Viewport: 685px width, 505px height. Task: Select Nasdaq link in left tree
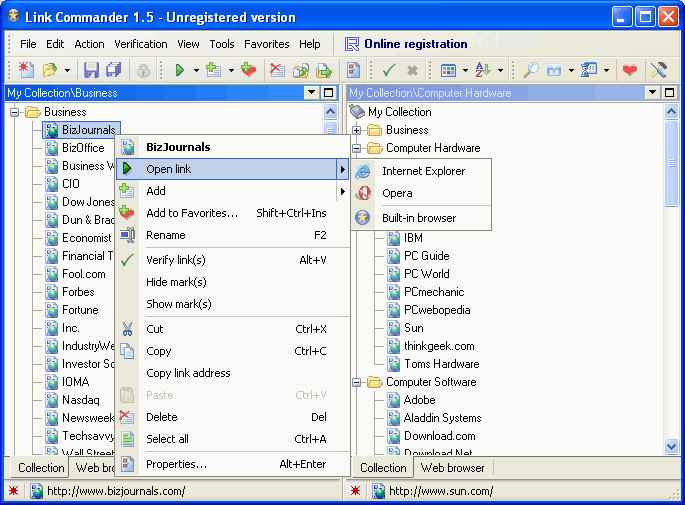(81, 400)
